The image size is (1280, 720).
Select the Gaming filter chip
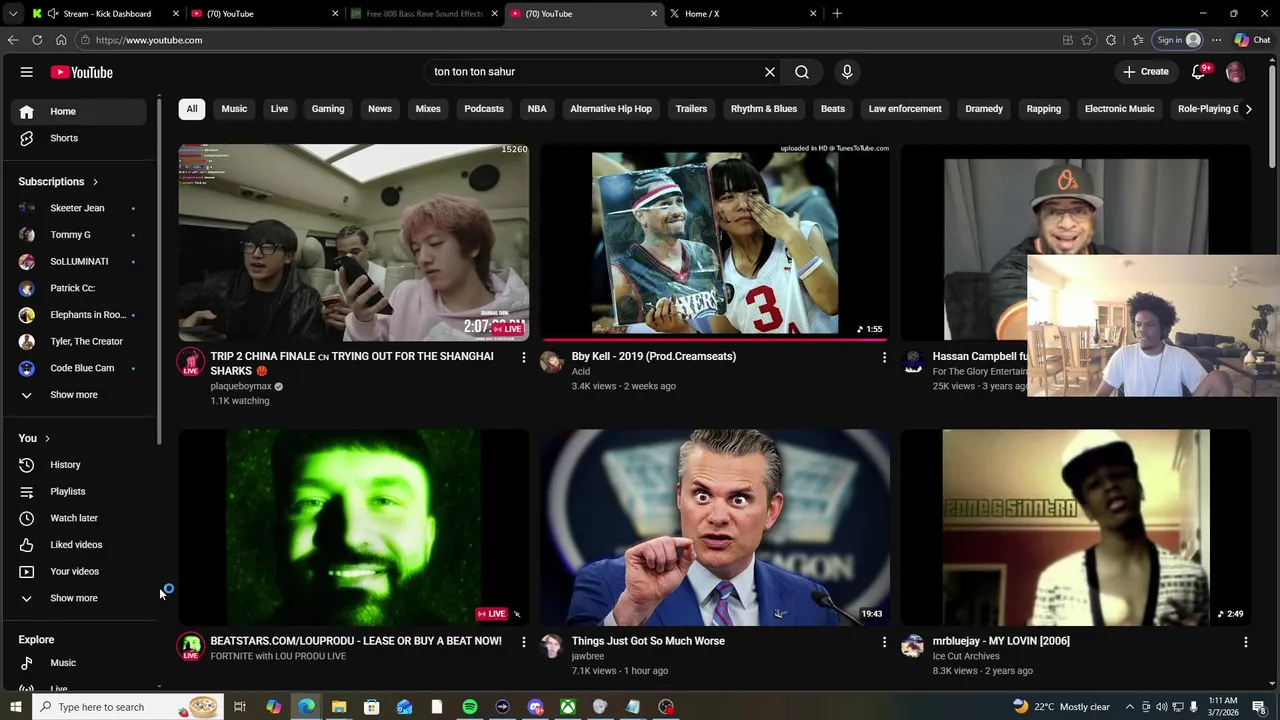(328, 109)
